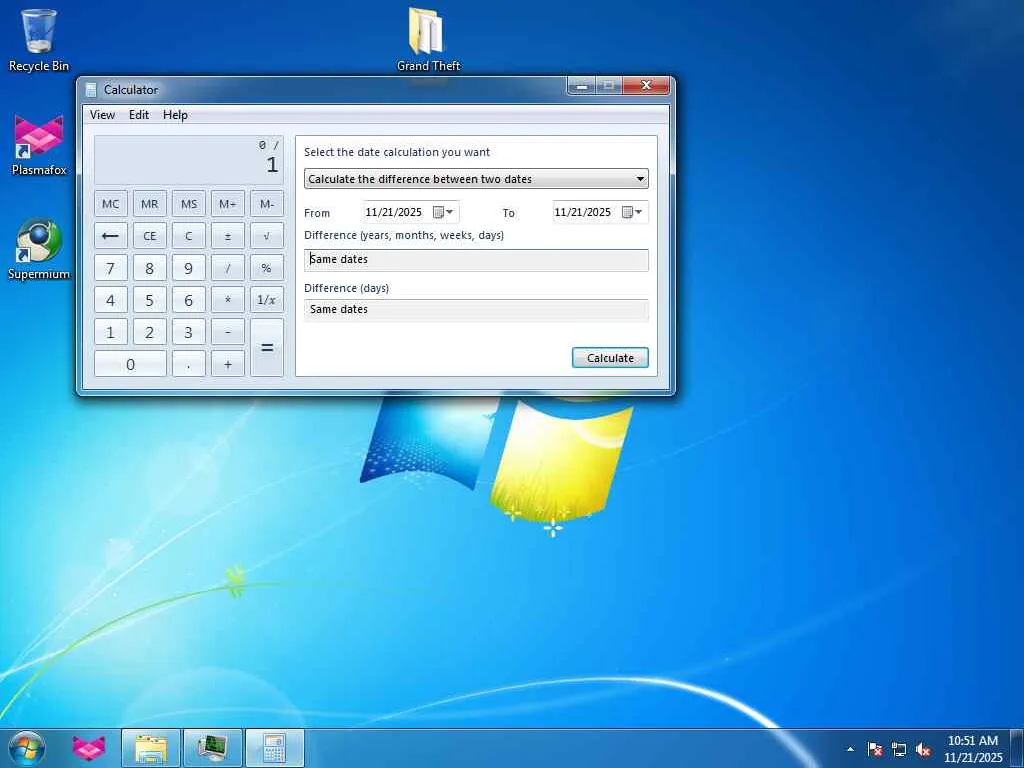1024x768 pixels.
Task: Open the Windows Start orb
Action: (27, 748)
